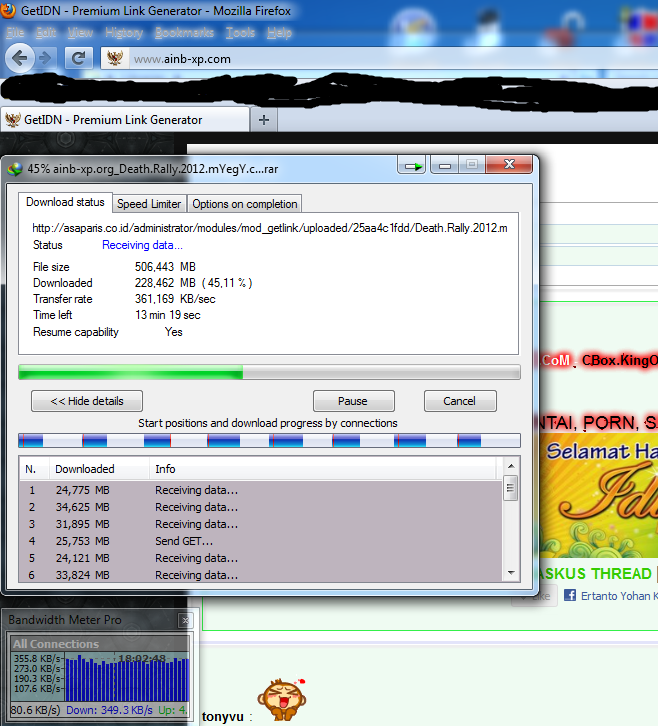The width and height of the screenshot is (658, 726).
Task: Open the Tools menu
Action: [x=240, y=32]
